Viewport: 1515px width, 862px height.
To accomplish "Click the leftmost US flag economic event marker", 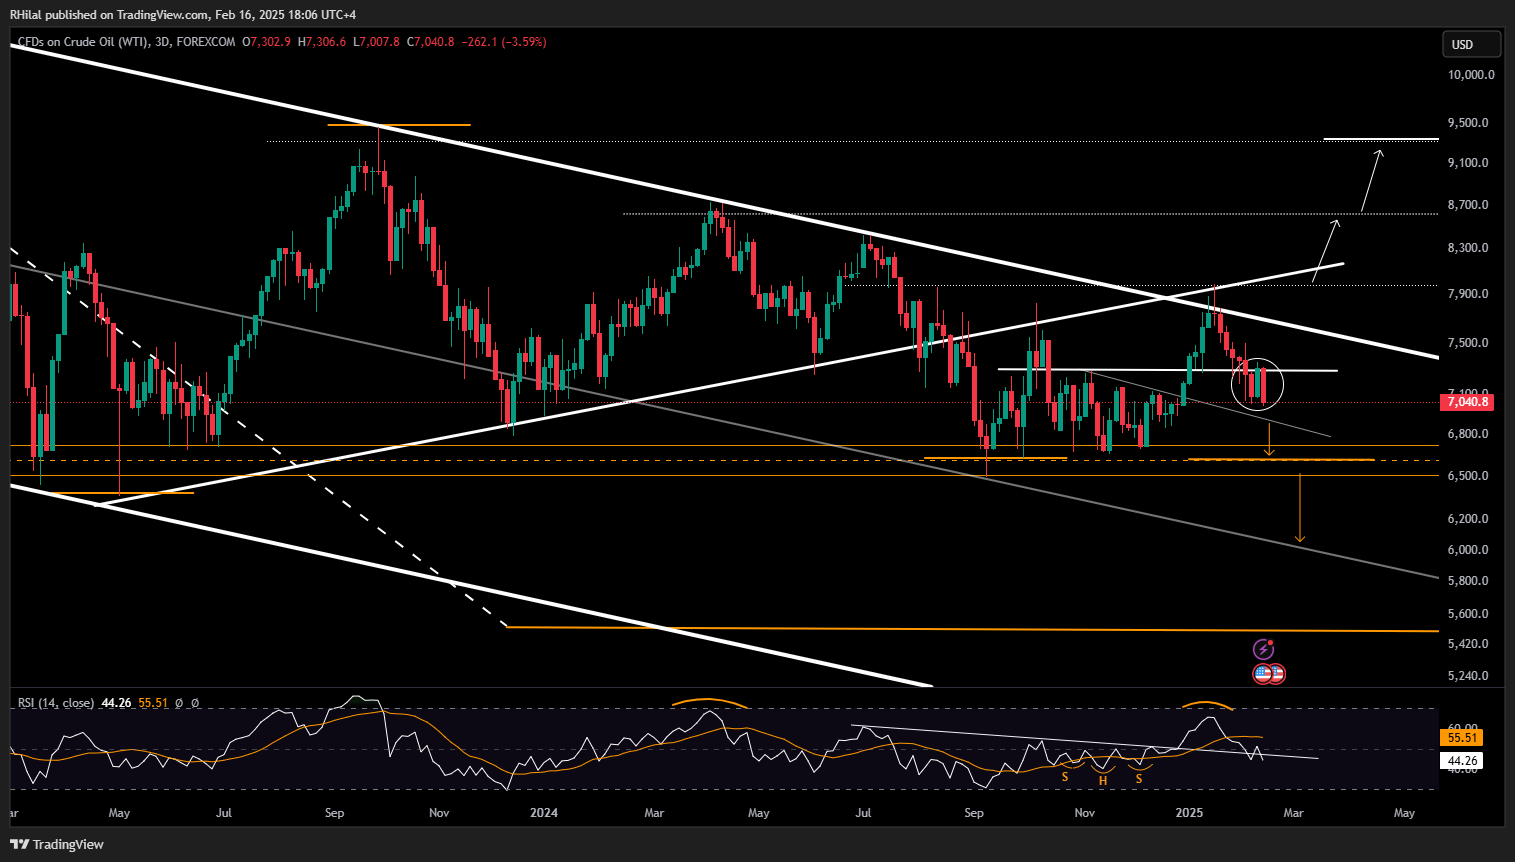I will click(1262, 674).
